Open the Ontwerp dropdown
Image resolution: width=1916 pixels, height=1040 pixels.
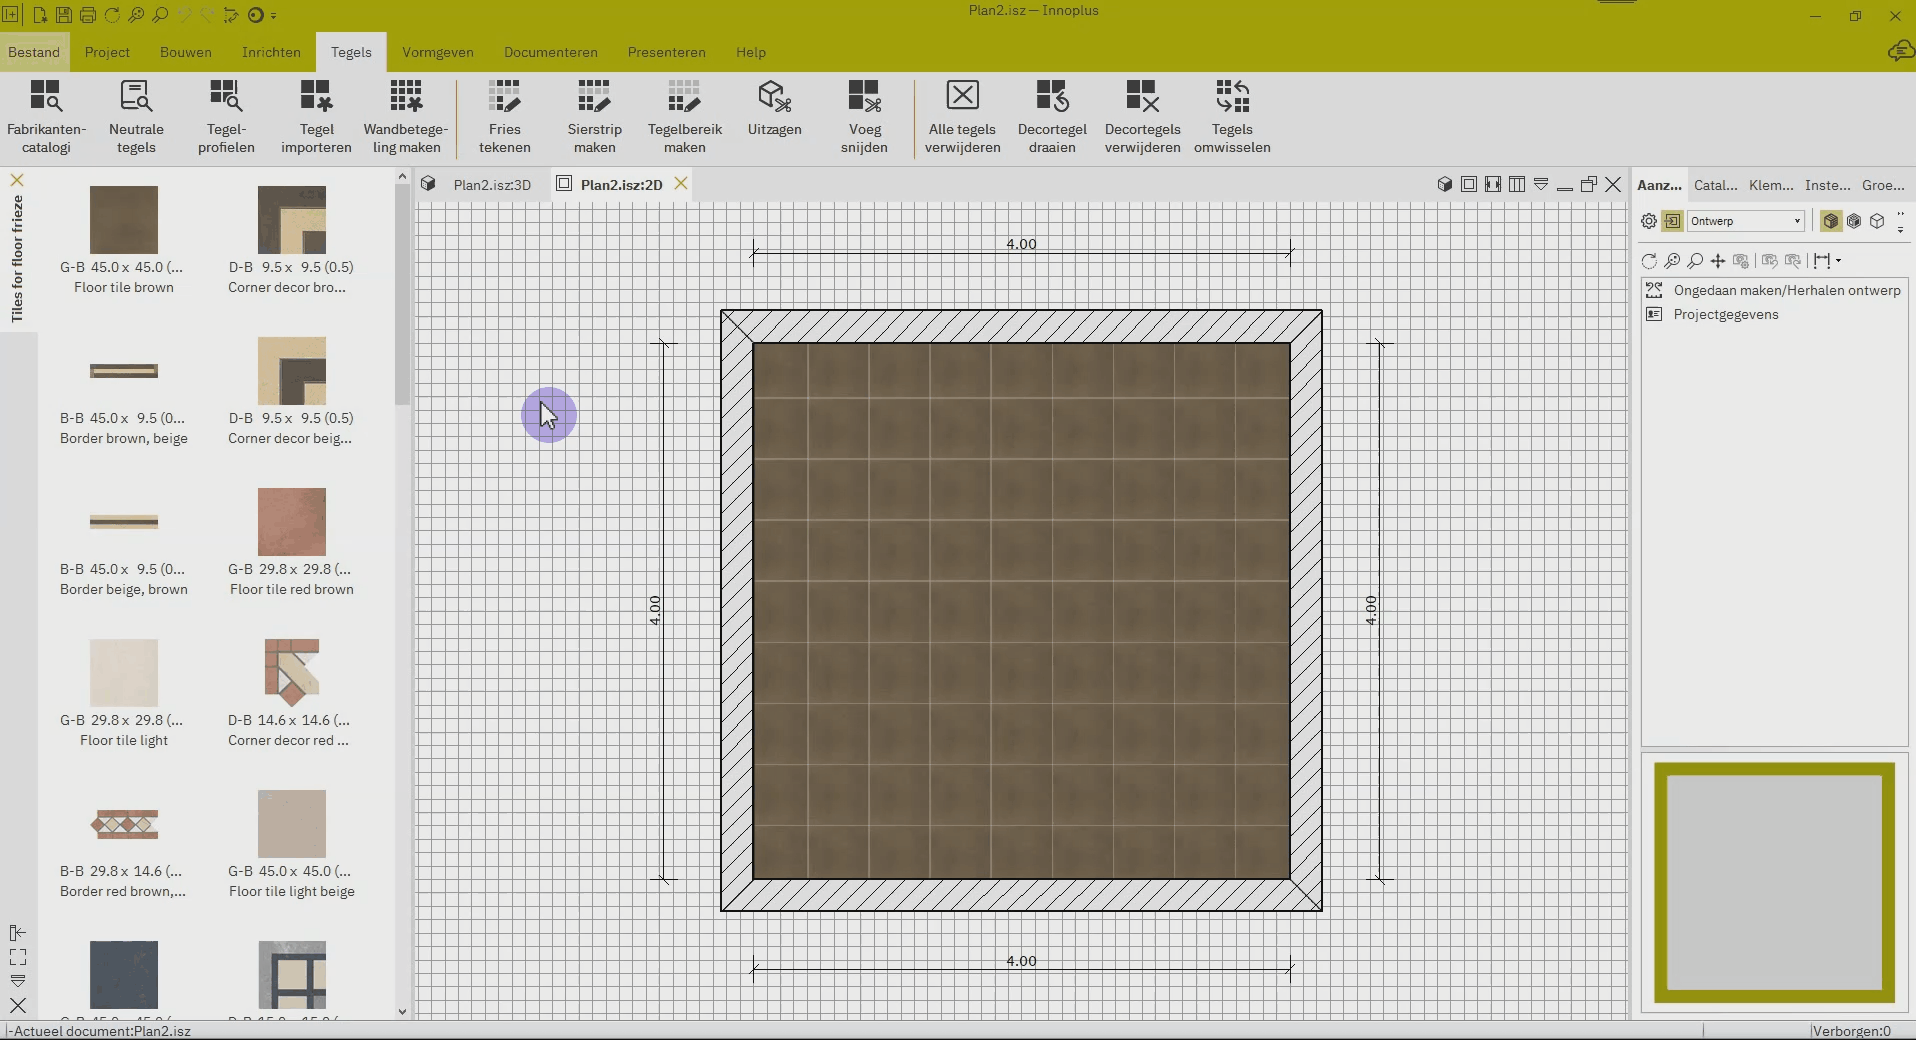pos(1746,221)
